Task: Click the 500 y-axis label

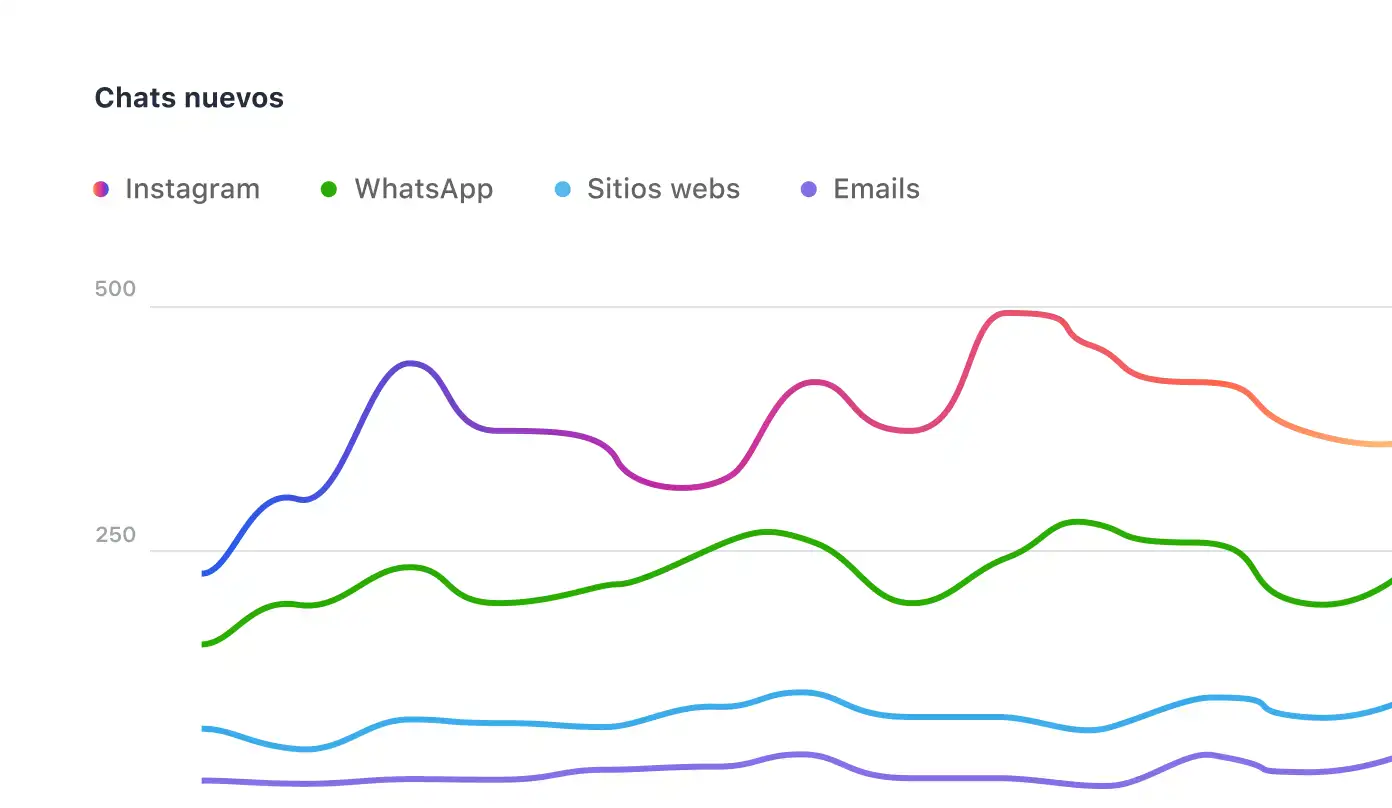Action: coord(115,290)
